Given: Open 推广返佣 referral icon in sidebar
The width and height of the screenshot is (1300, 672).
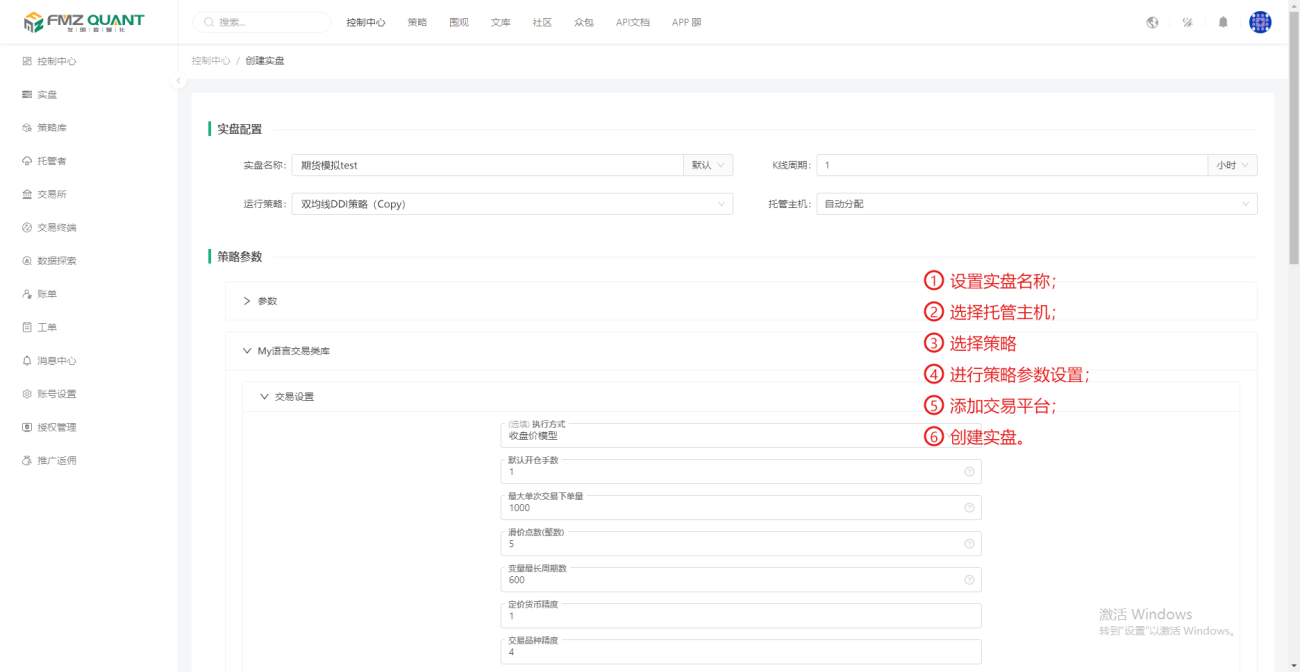Looking at the screenshot, I should pyautogui.click(x=27, y=460).
